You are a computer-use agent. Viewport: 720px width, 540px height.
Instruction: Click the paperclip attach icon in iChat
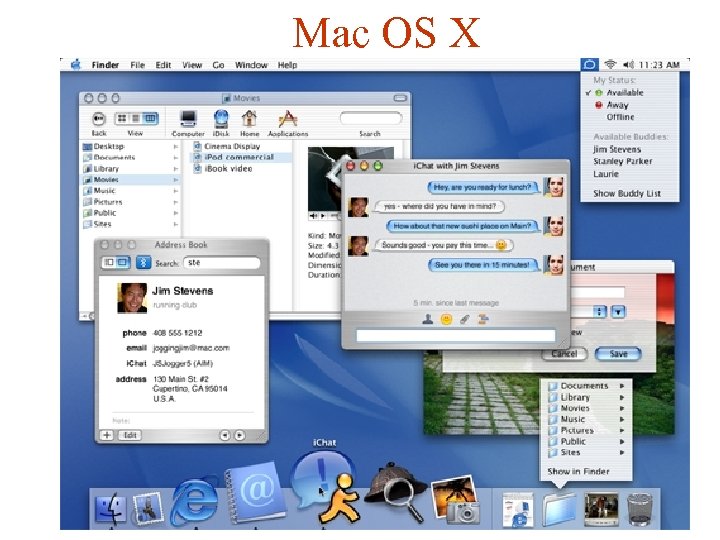click(x=464, y=319)
